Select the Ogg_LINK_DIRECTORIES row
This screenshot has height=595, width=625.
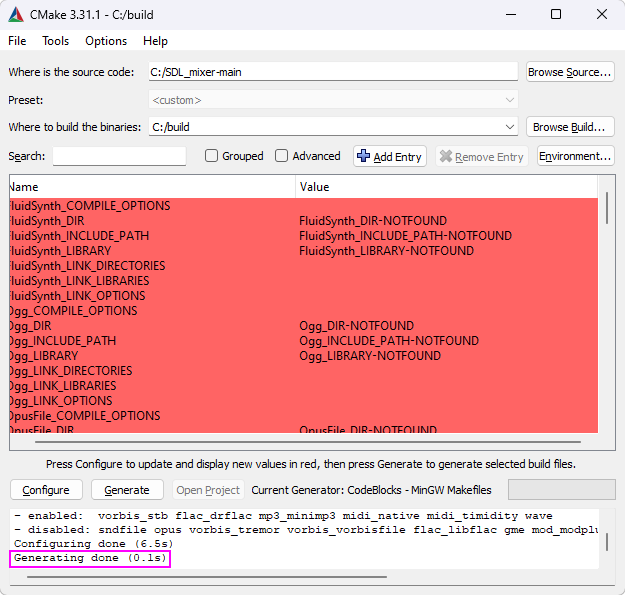tap(303, 371)
